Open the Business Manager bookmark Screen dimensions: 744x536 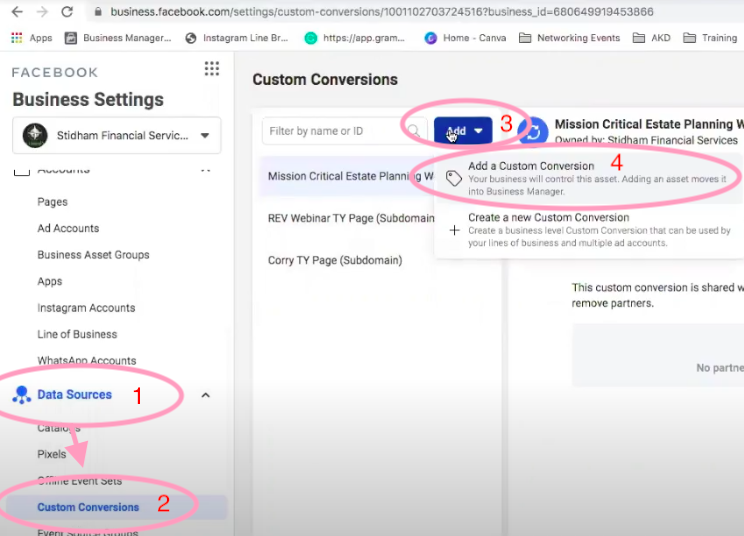tap(118, 38)
